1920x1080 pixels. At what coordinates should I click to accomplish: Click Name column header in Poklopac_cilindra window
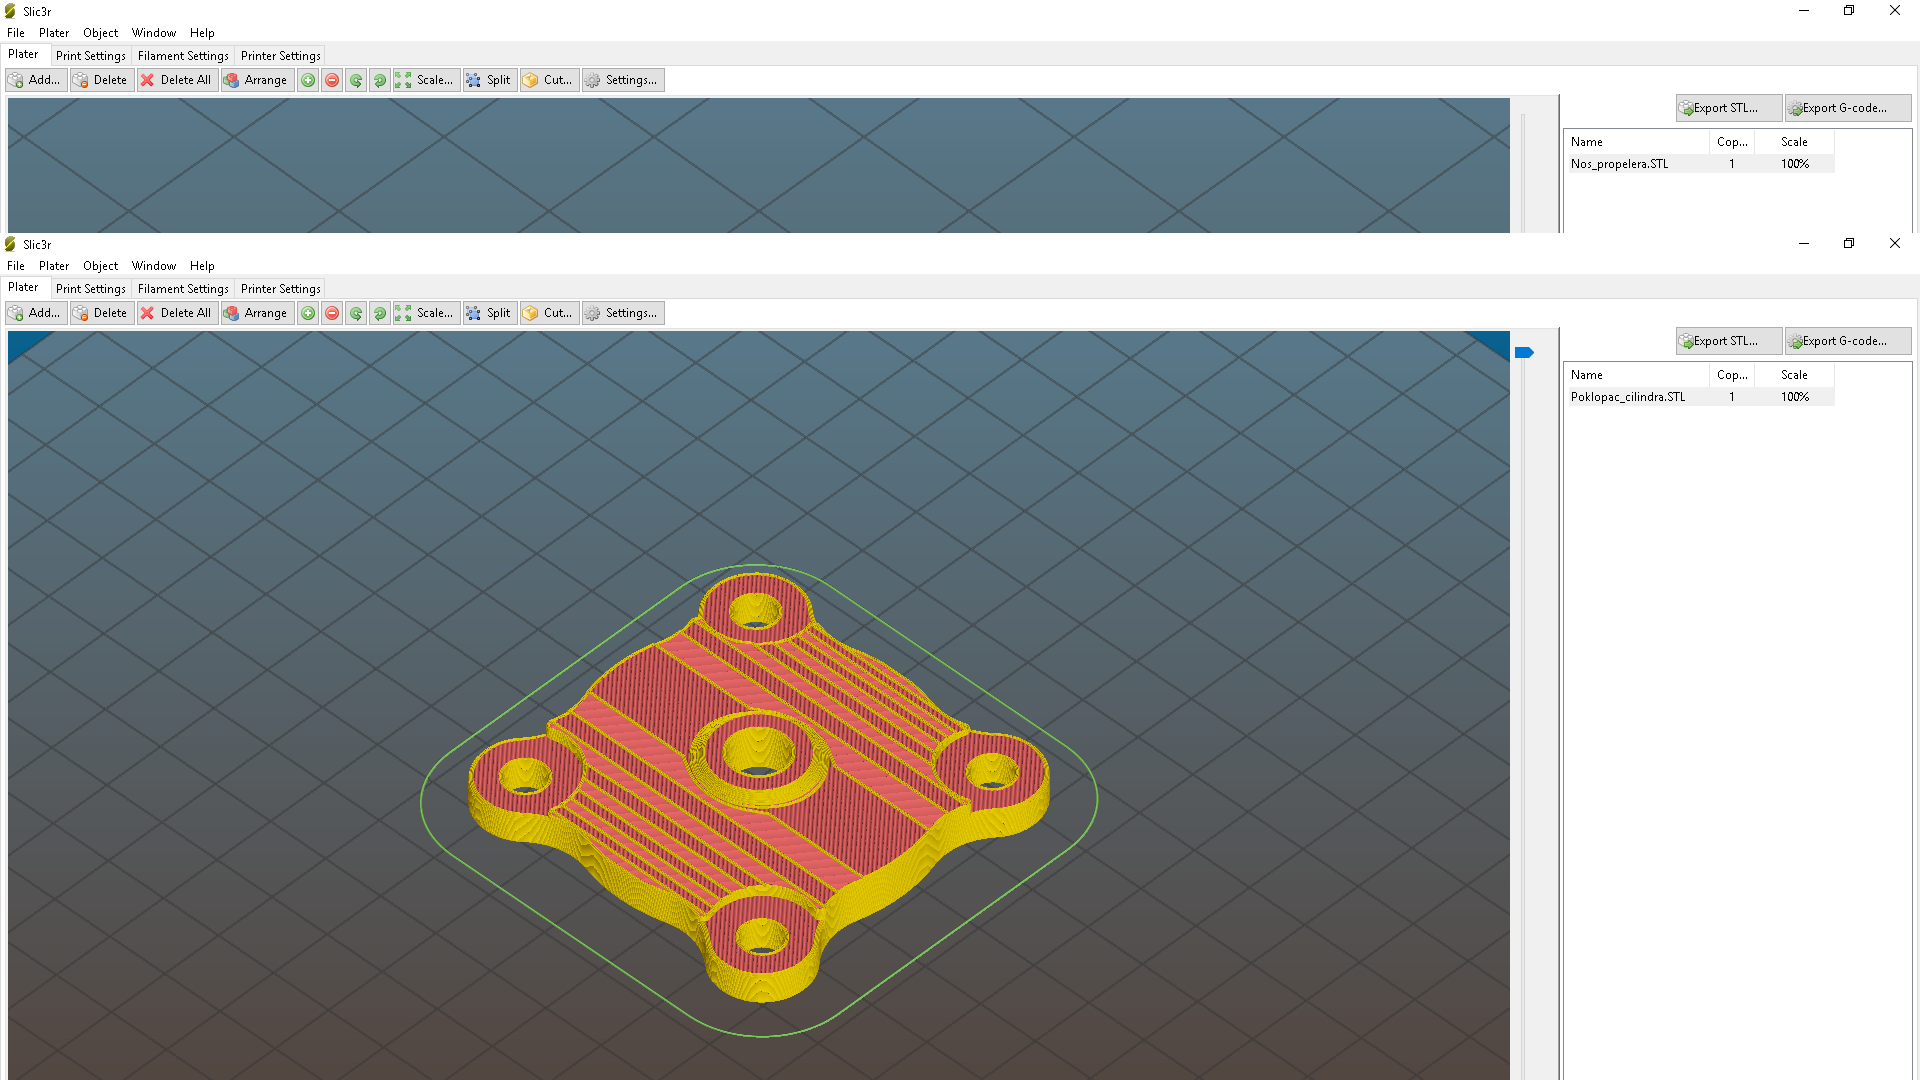(1638, 375)
